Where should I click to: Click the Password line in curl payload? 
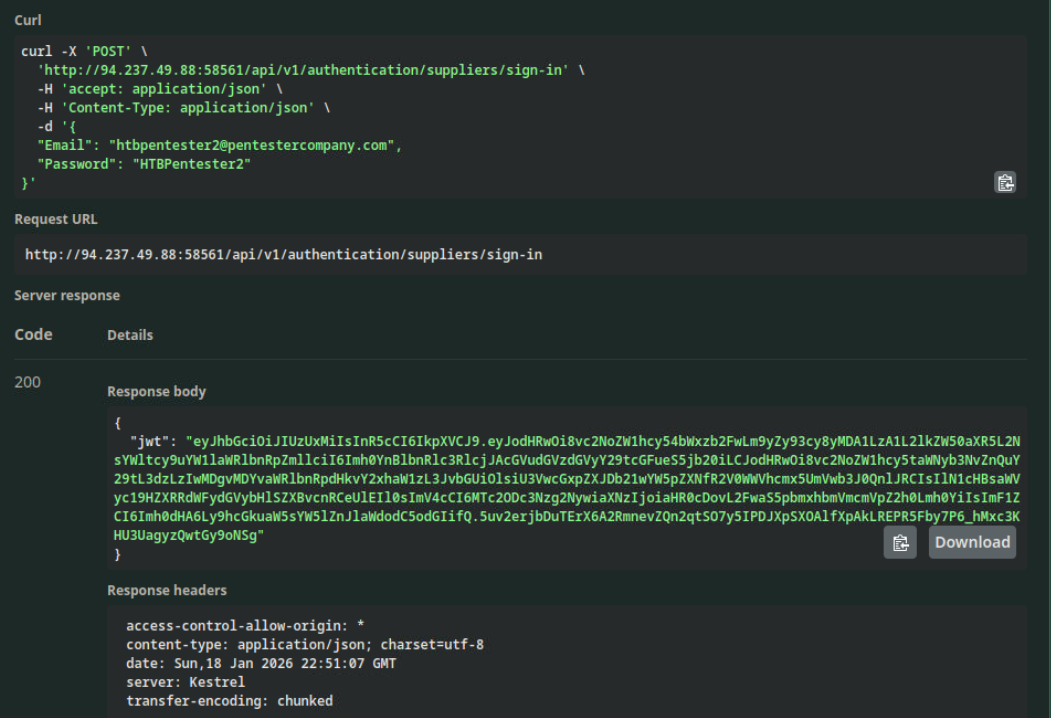(x=143, y=164)
